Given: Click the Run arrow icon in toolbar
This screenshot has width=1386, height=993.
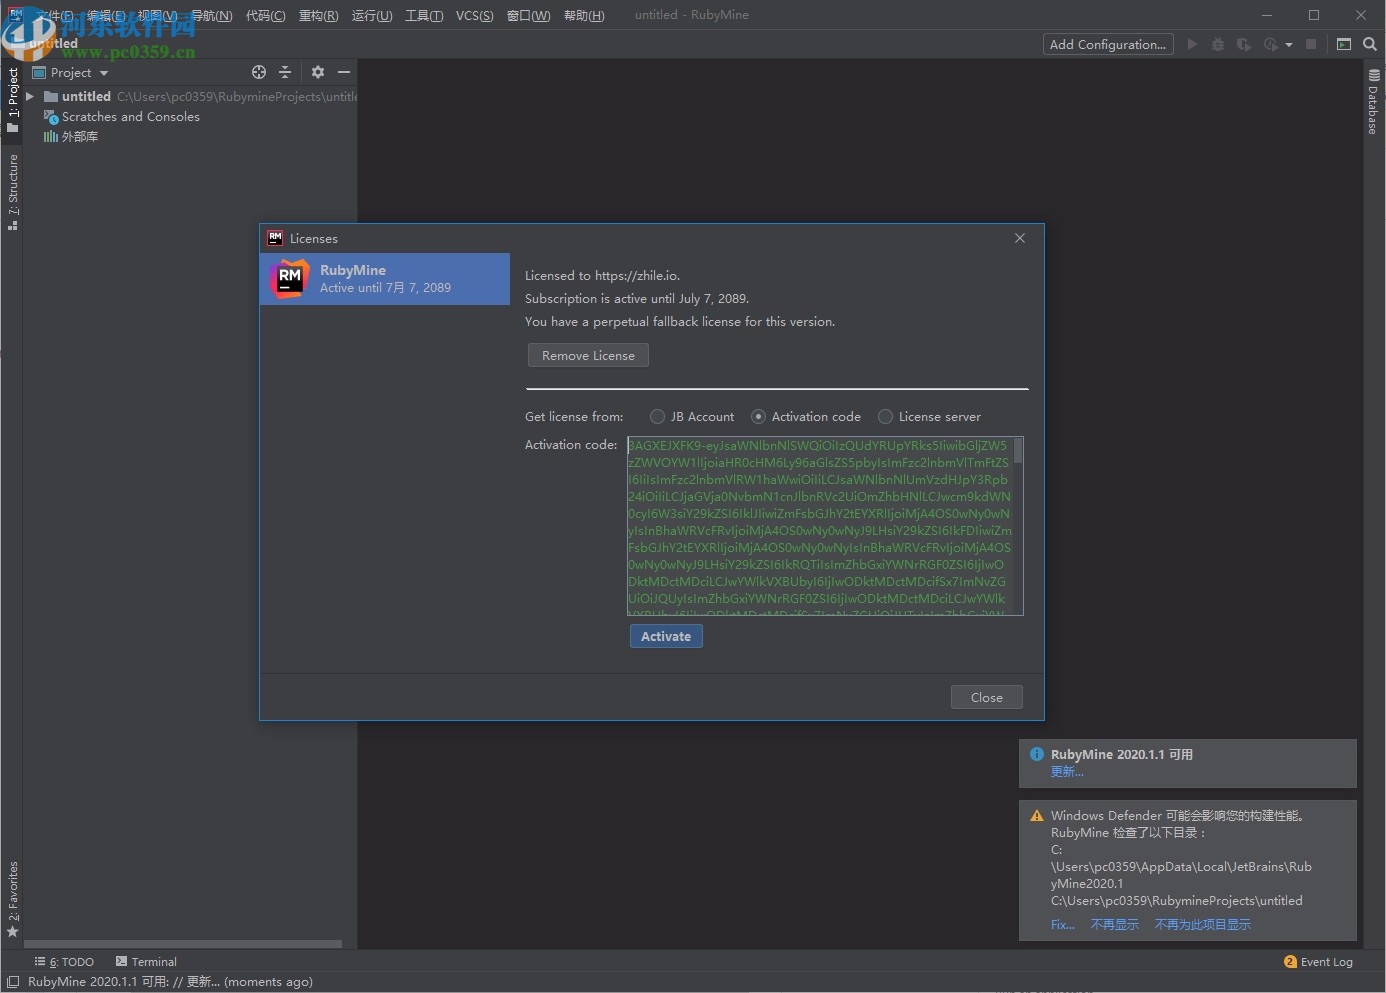Looking at the screenshot, I should click(x=1192, y=44).
